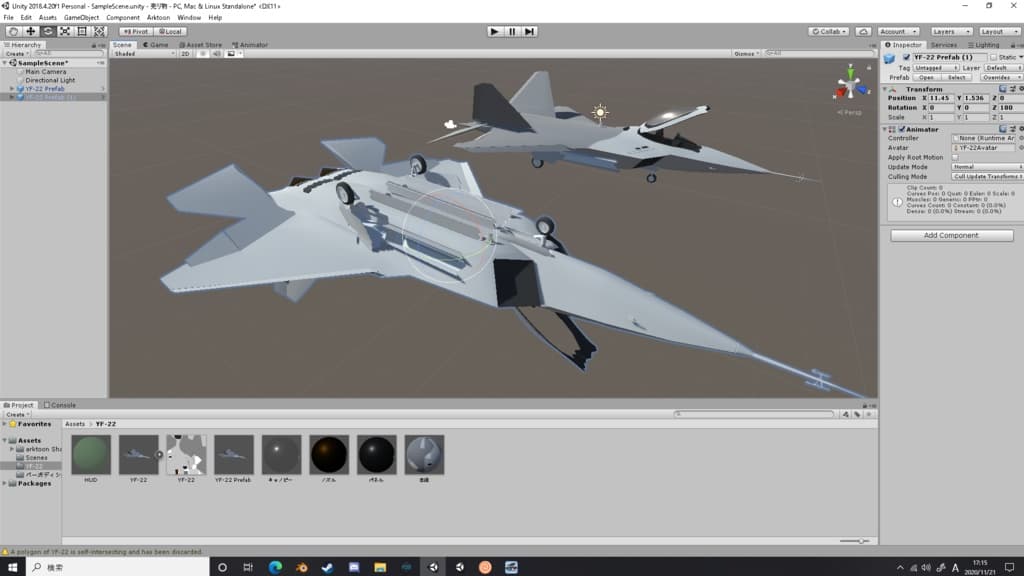Enable the Apply Root Motion checkbox
This screenshot has width=1024, height=576.
[955, 157]
